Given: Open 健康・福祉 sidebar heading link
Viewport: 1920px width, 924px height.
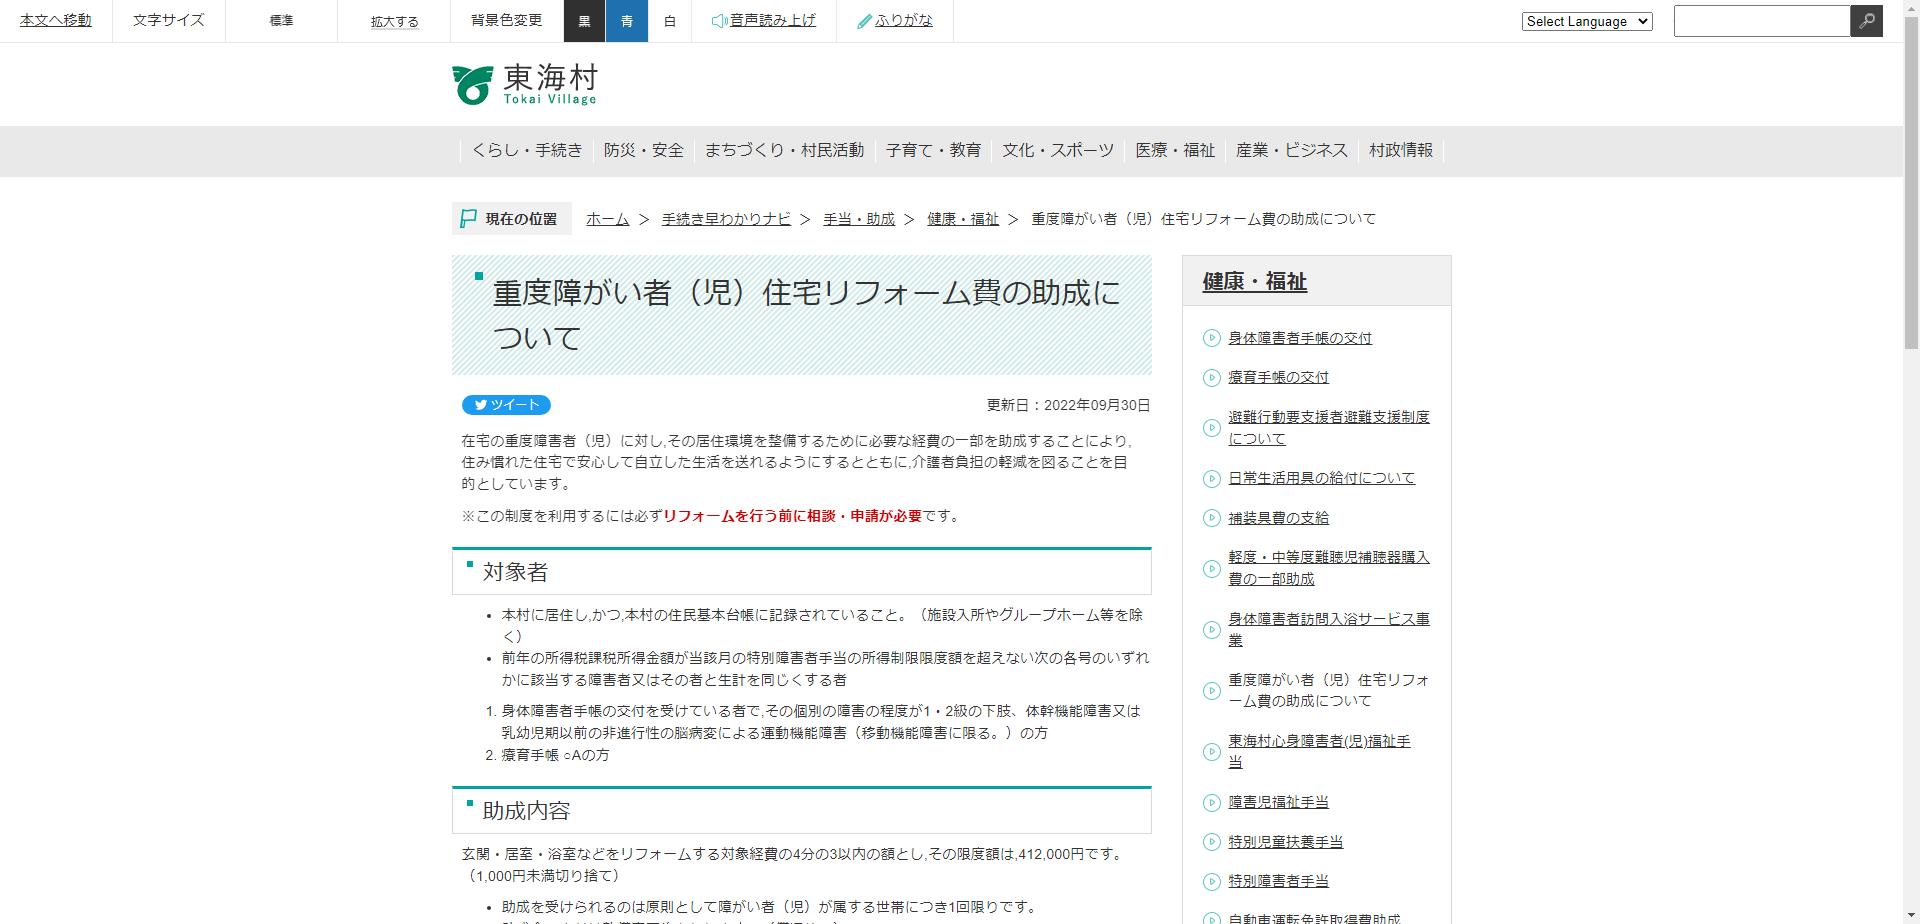Looking at the screenshot, I should pyautogui.click(x=1255, y=282).
